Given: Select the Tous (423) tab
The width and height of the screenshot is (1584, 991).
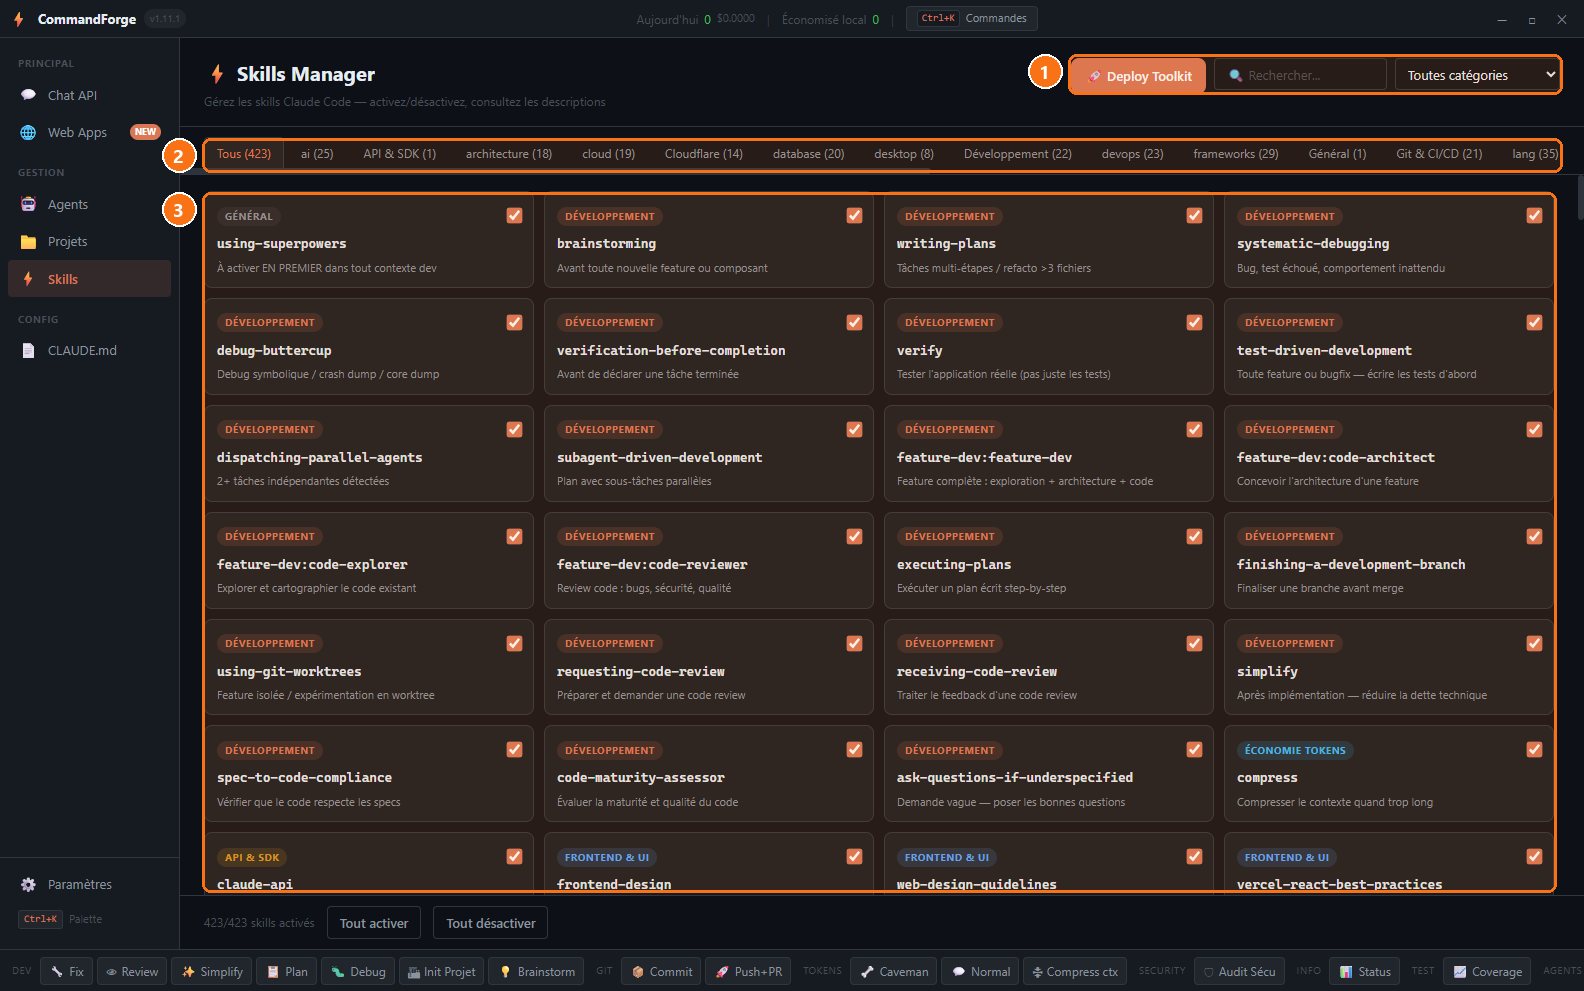Looking at the screenshot, I should pyautogui.click(x=244, y=154).
